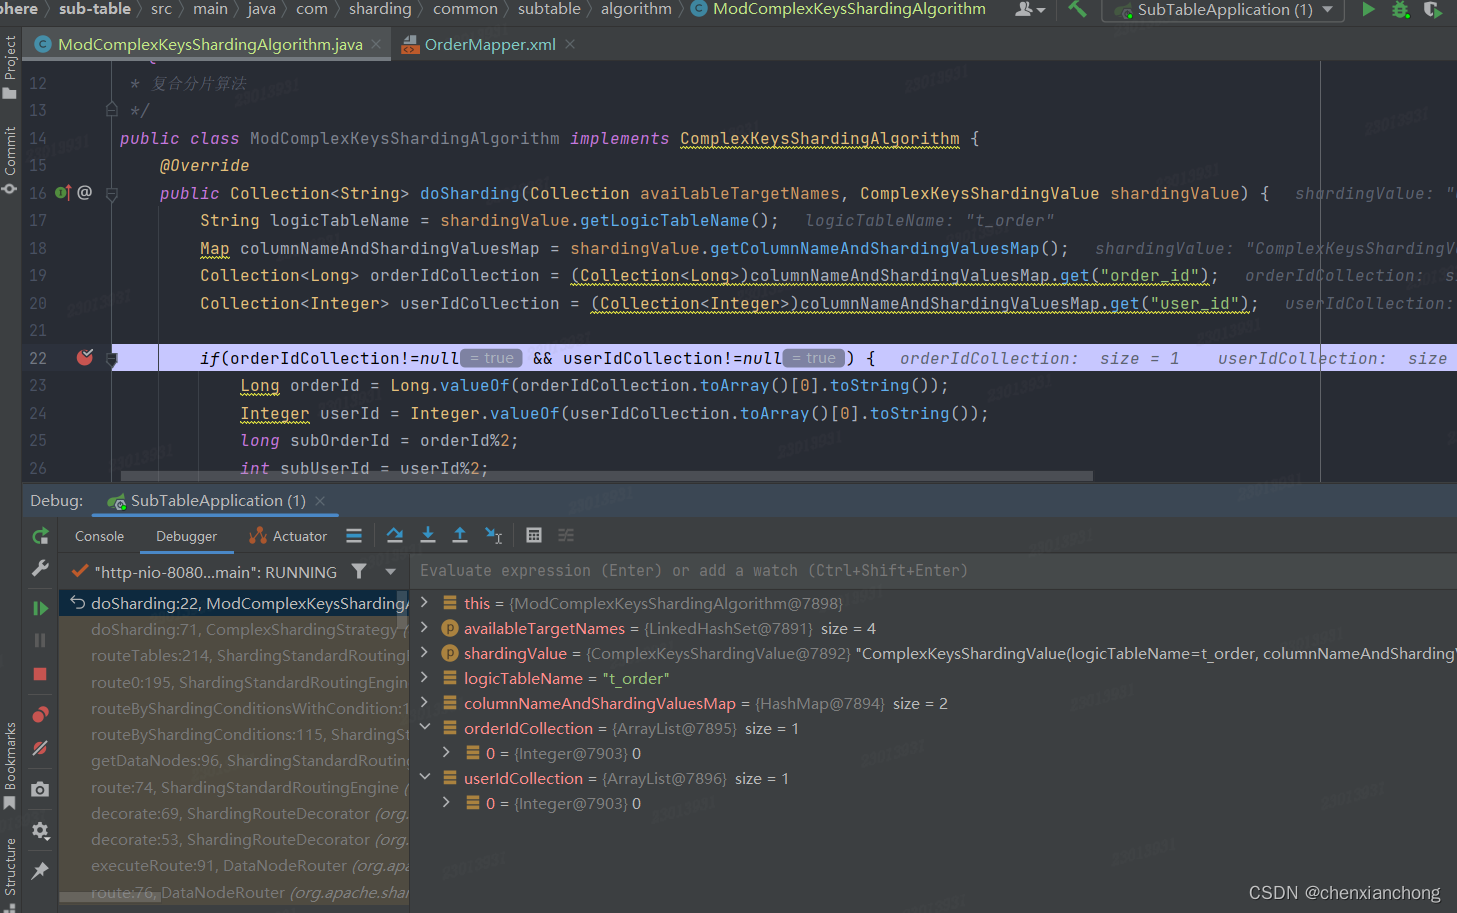Select the http-nio-8080 main RUNNING thread
Viewport: 1457px width, 913px height.
tap(204, 572)
